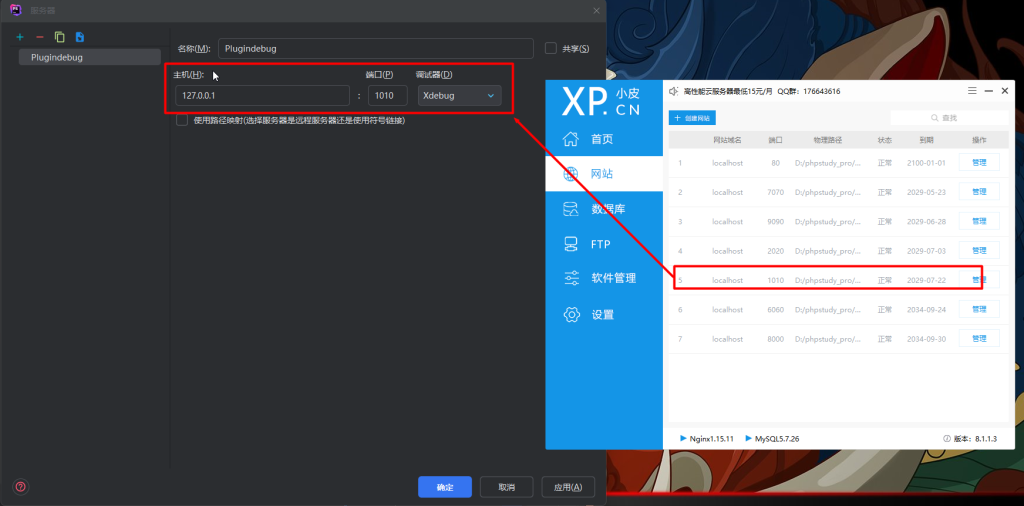Click the phpStudy search box
This screenshot has width=1024, height=506.
[950, 118]
